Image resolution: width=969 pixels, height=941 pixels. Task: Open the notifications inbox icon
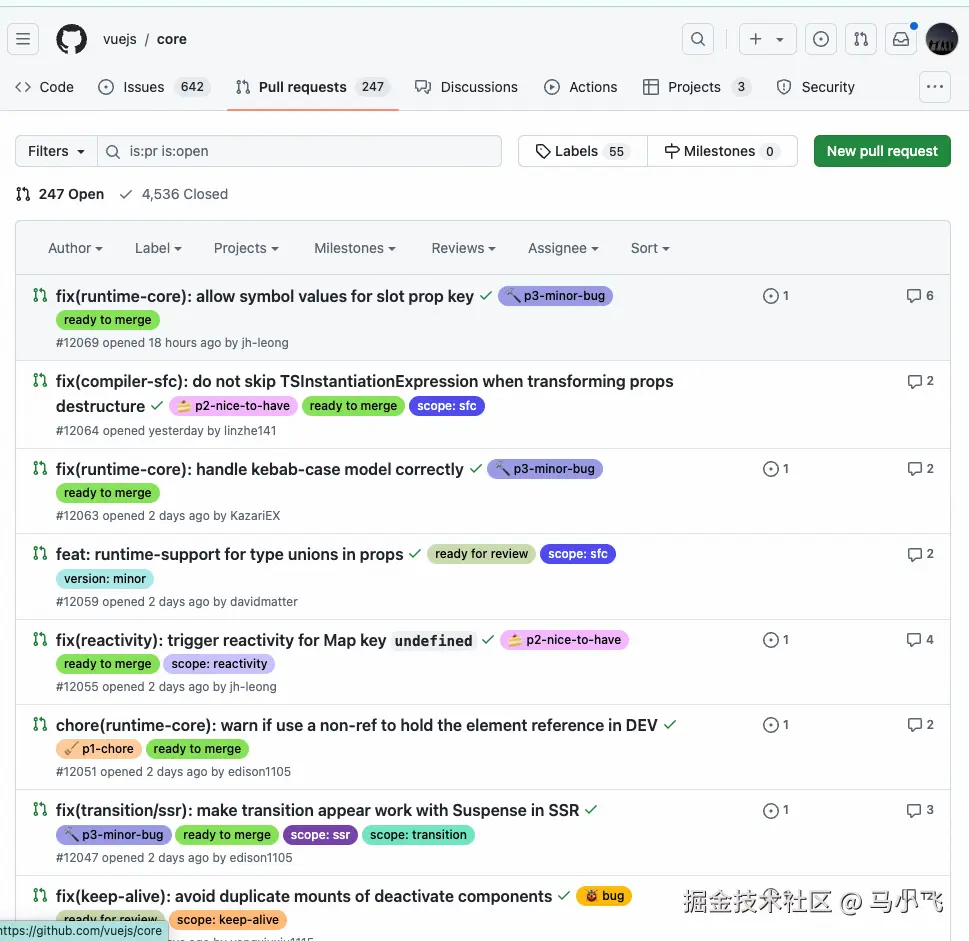pyautogui.click(x=901, y=39)
